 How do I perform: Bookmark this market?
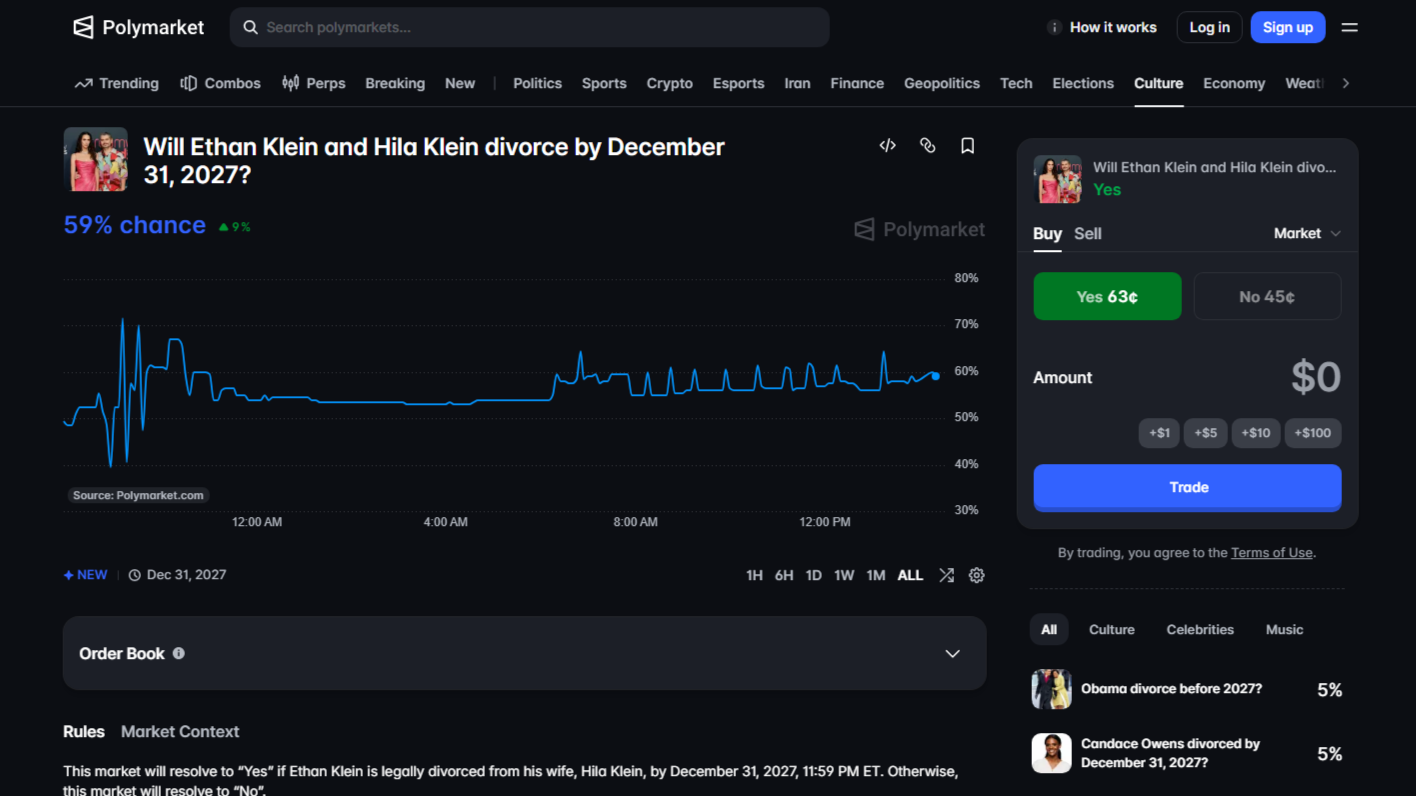(967, 146)
